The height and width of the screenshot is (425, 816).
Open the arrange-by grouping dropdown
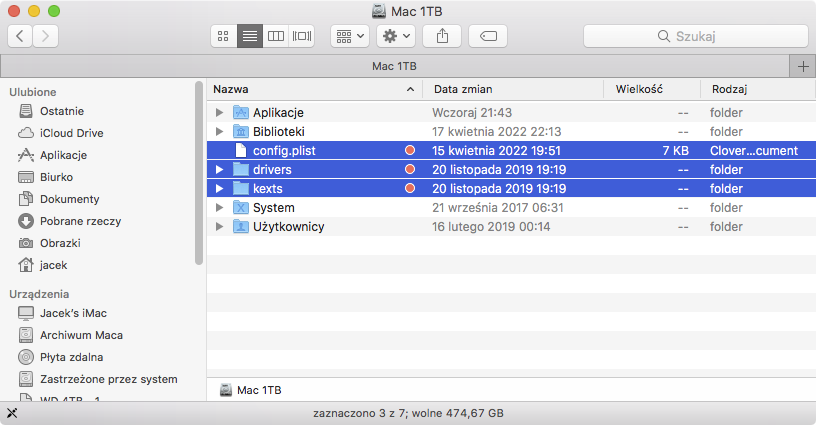[350, 36]
